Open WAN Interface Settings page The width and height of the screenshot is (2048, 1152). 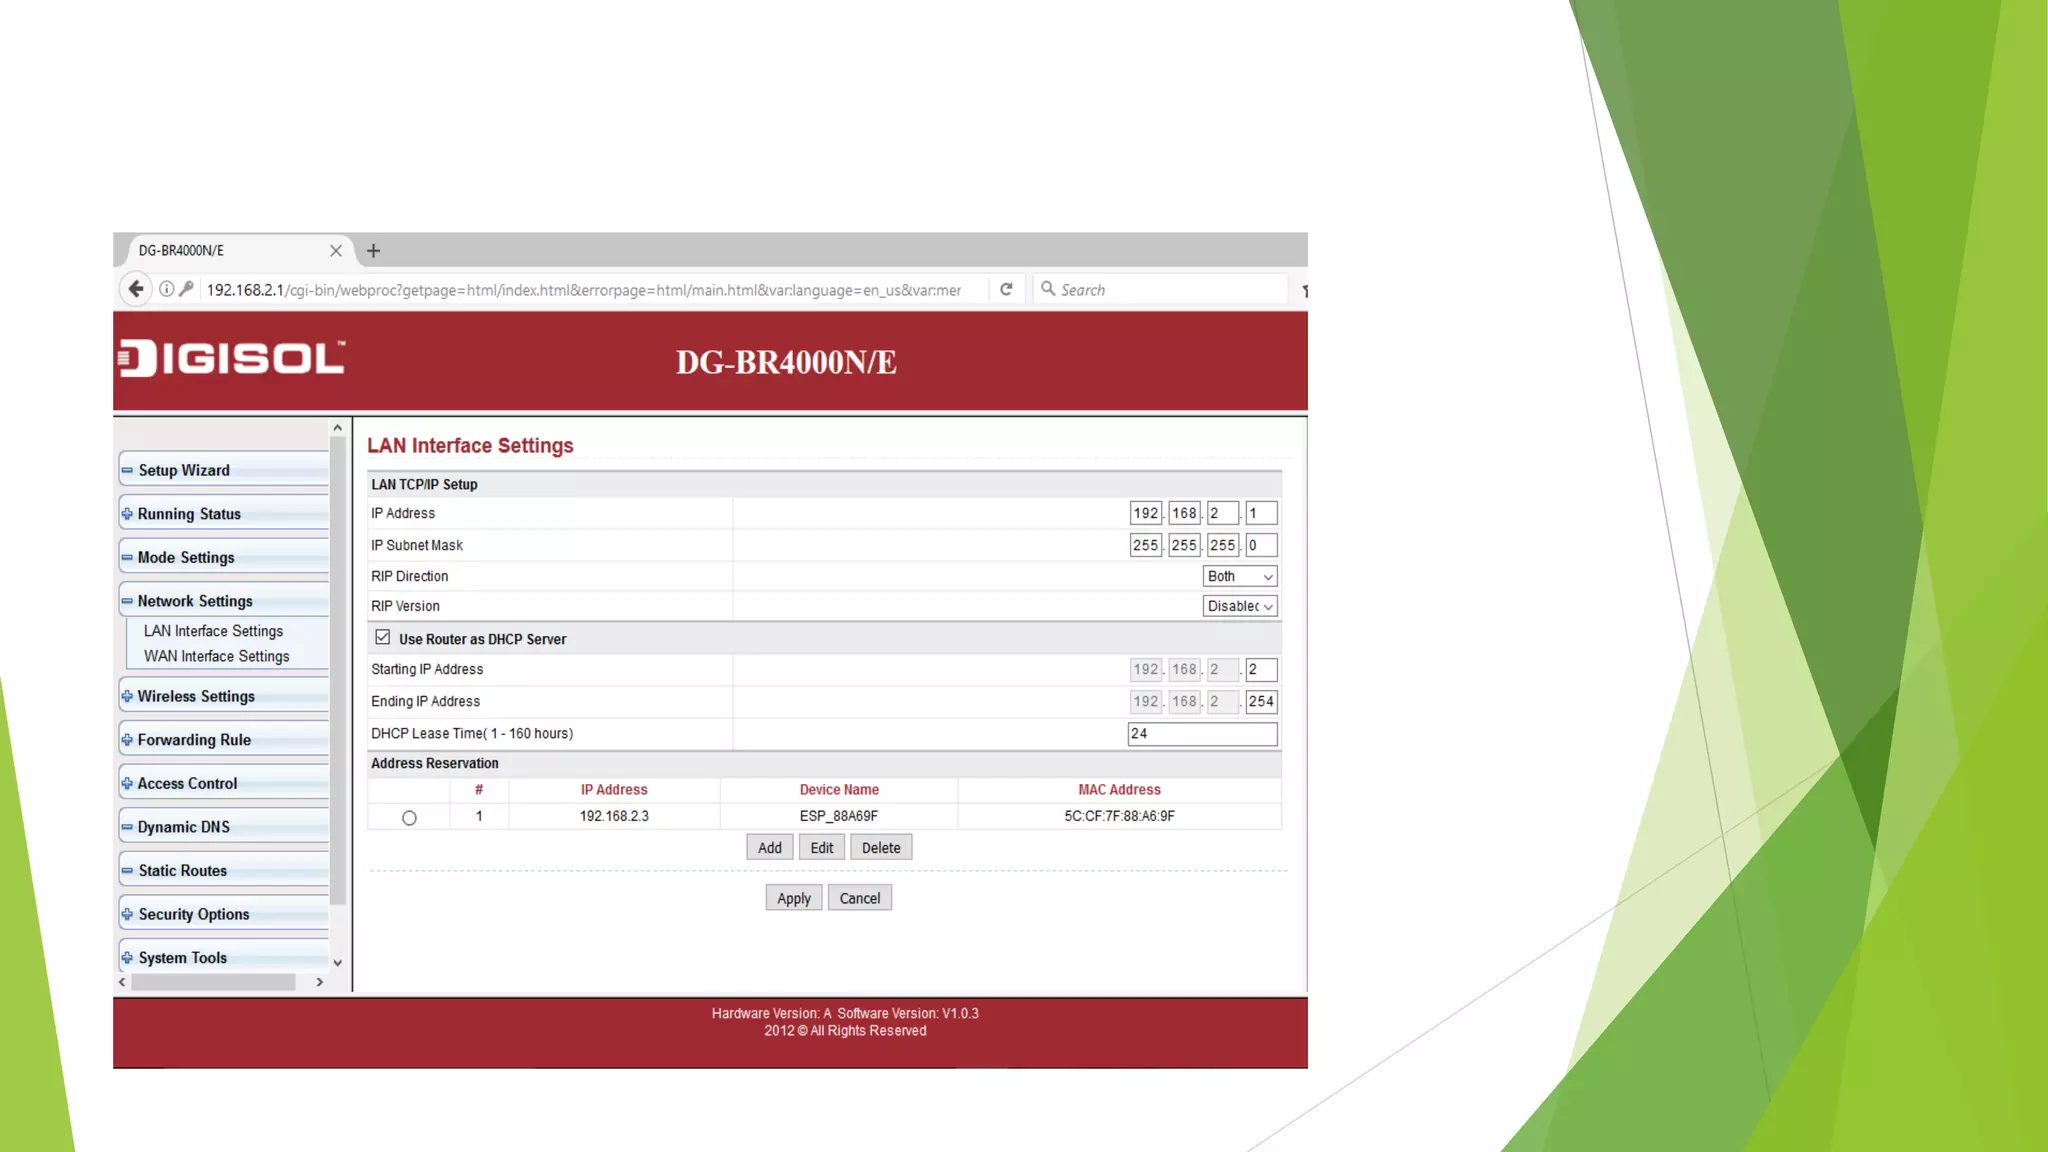pyautogui.click(x=216, y=656)
